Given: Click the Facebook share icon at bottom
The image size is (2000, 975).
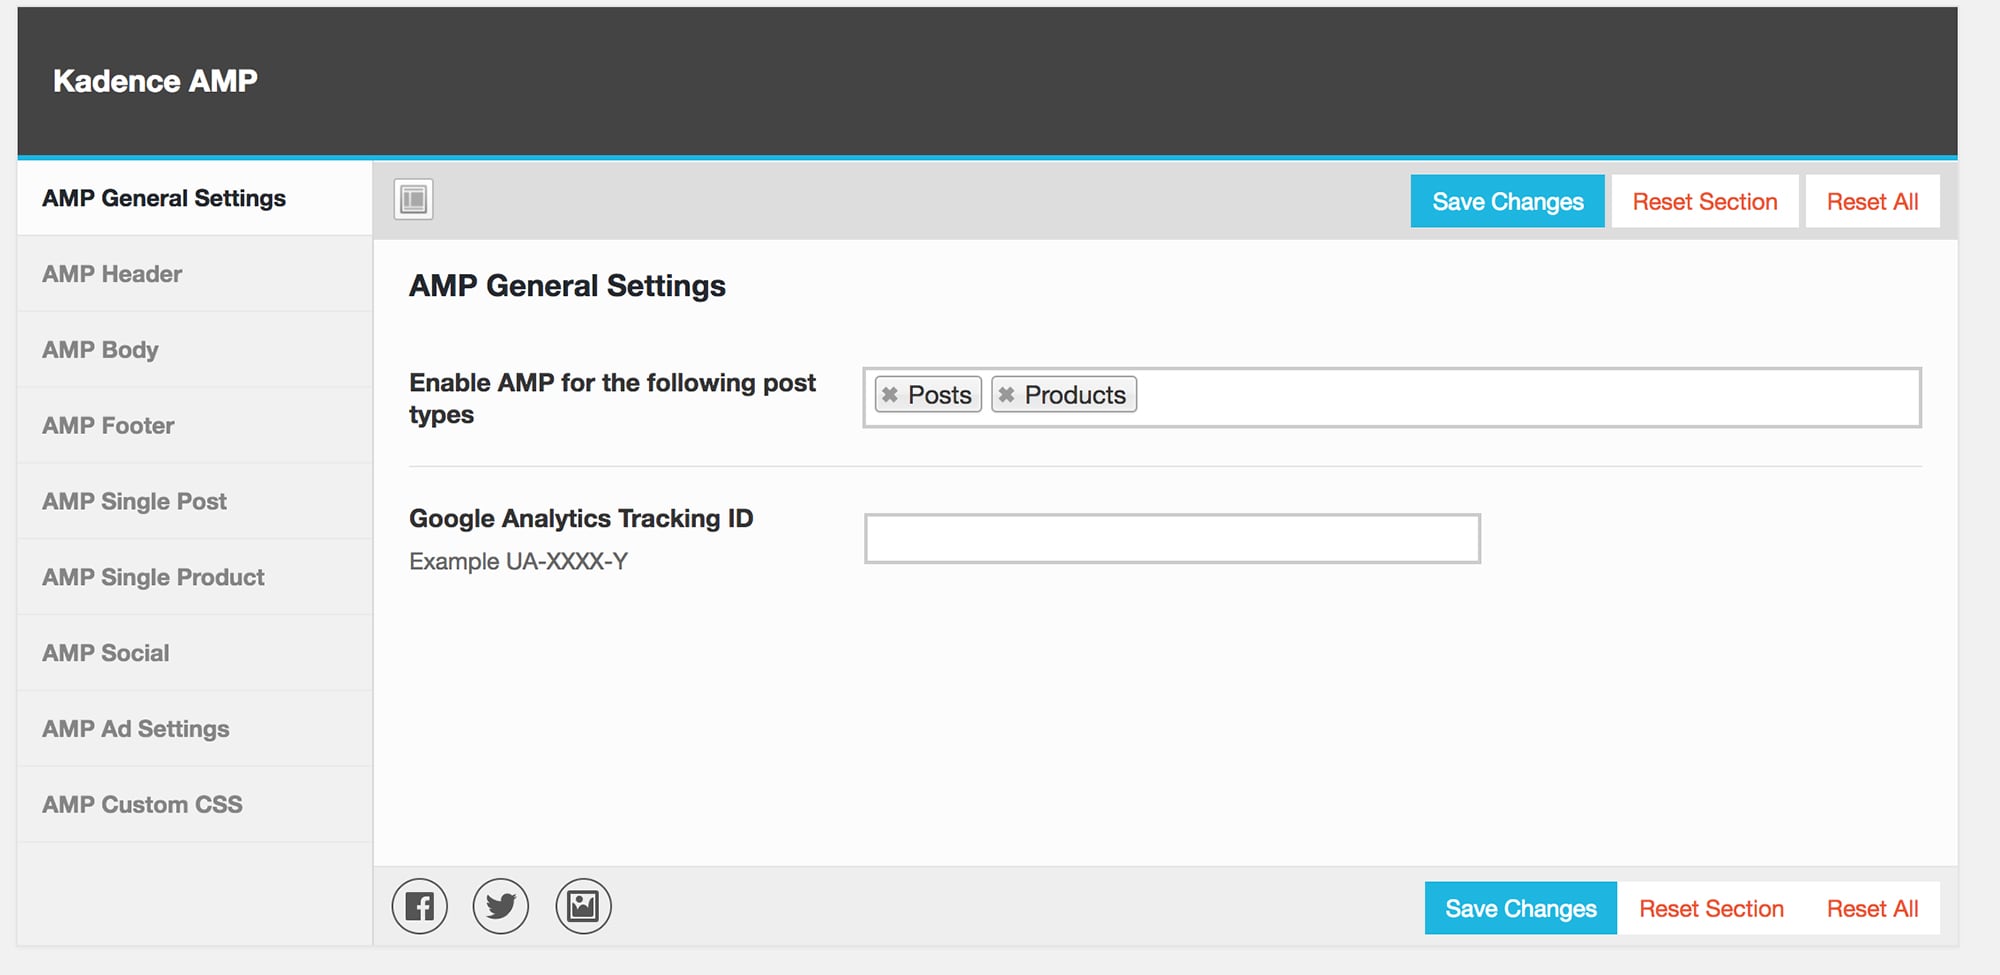Looking at the screenshot, I should (419, 906).
